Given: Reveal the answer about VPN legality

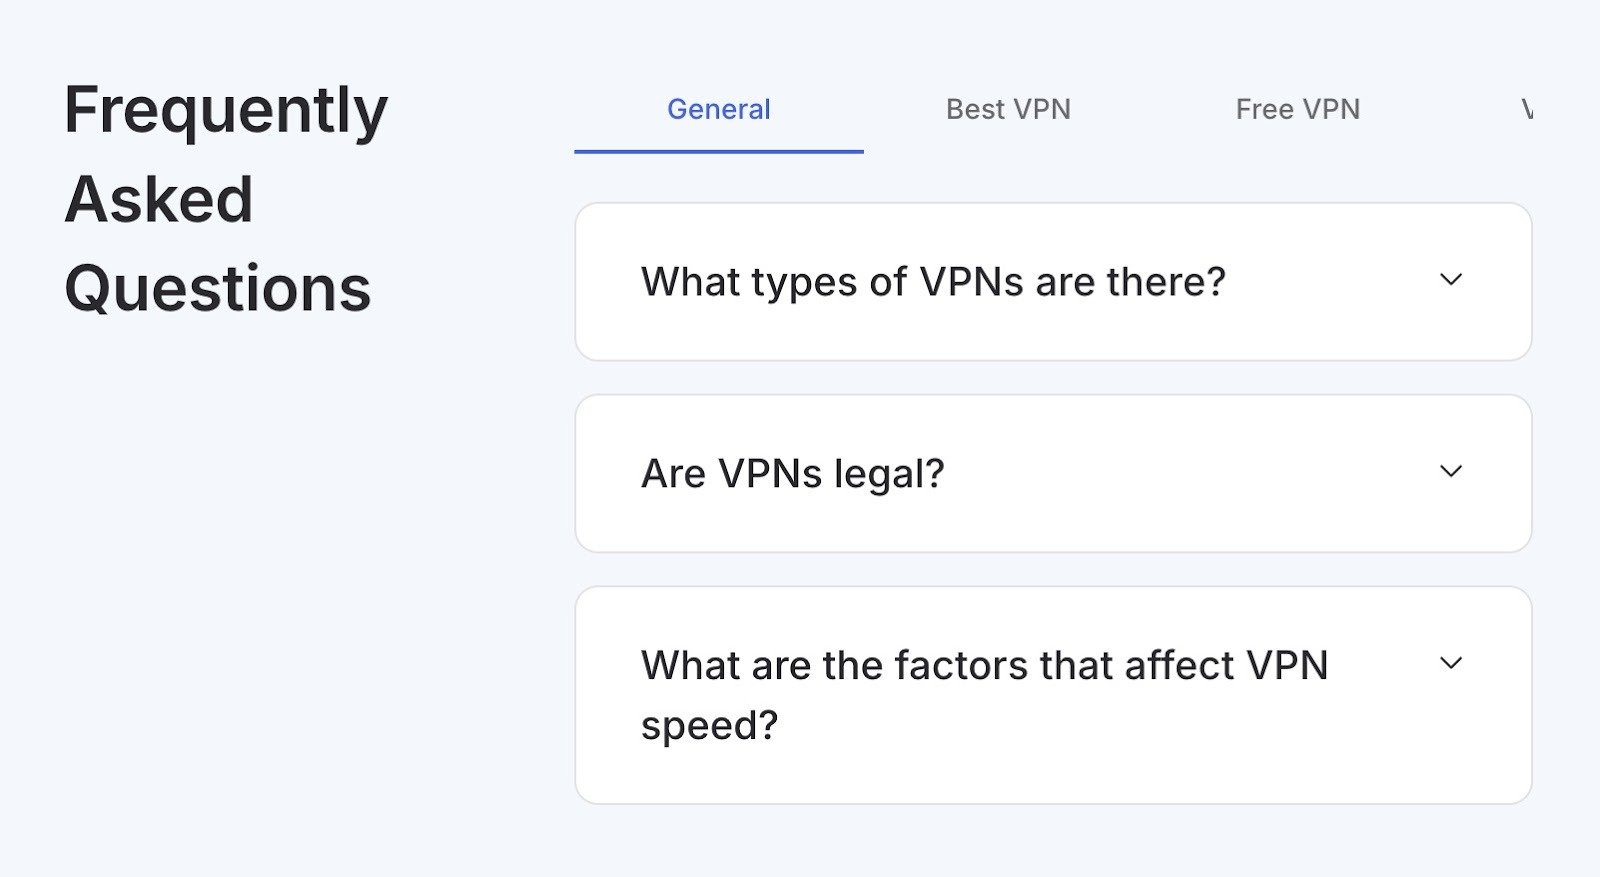Looking at the screenshot, I should coord(793,474).
